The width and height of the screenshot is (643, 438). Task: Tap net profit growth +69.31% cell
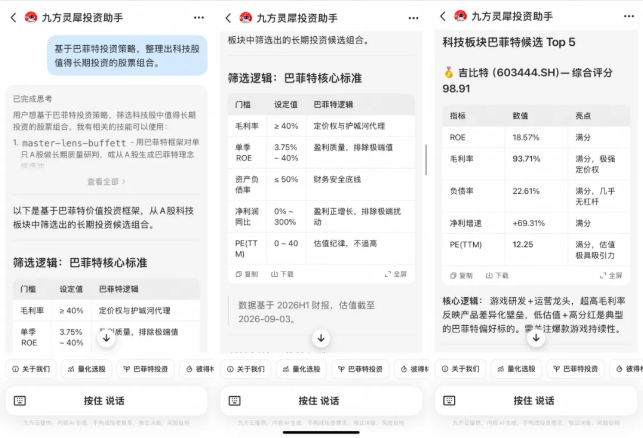pos(536,223)
